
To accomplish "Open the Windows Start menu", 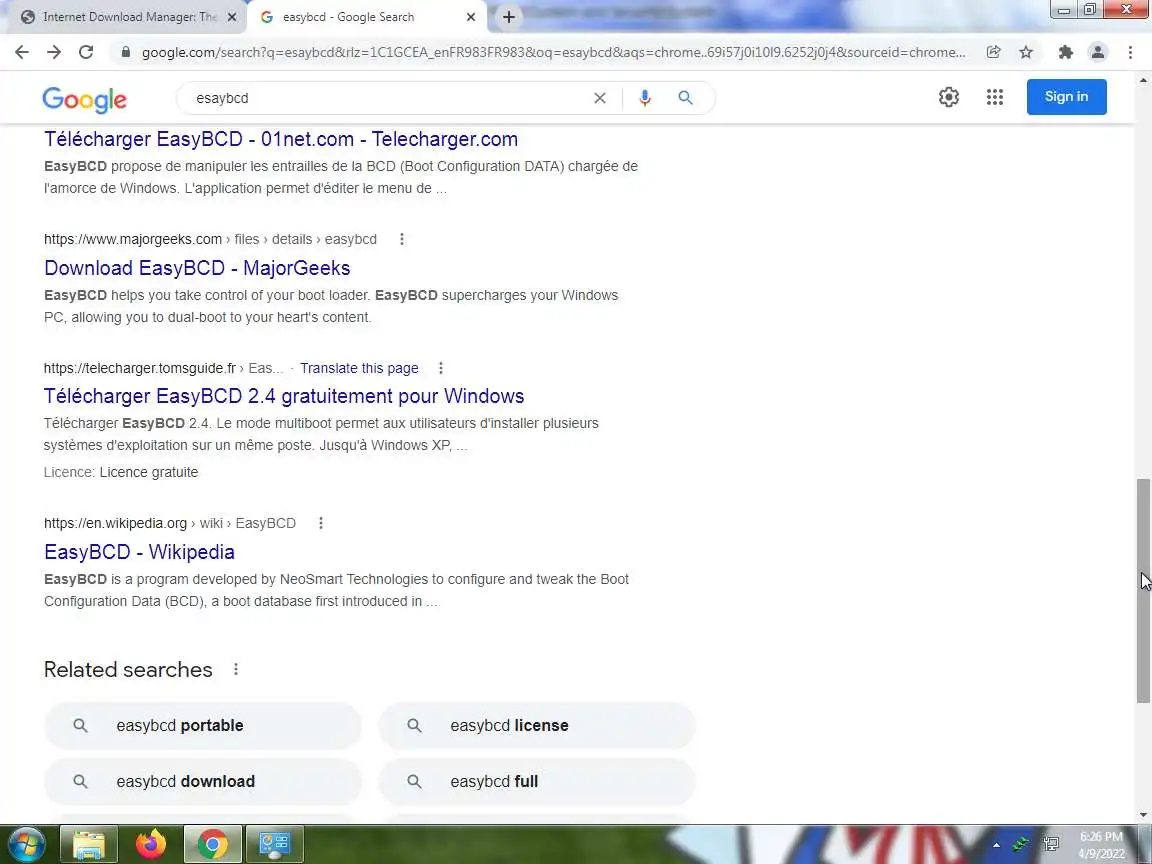I will tap(26, 845).
